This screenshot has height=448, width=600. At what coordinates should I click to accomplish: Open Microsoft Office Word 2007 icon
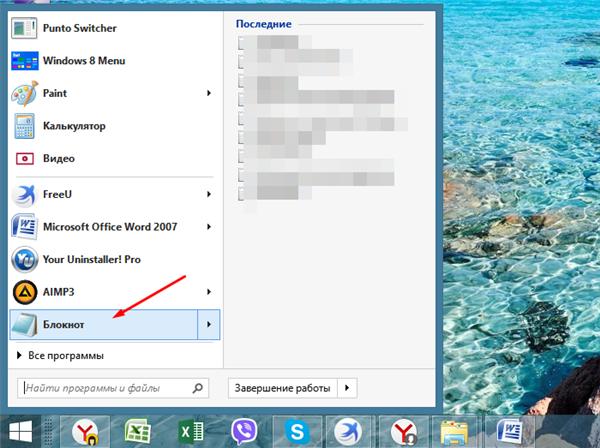[24, 227]
